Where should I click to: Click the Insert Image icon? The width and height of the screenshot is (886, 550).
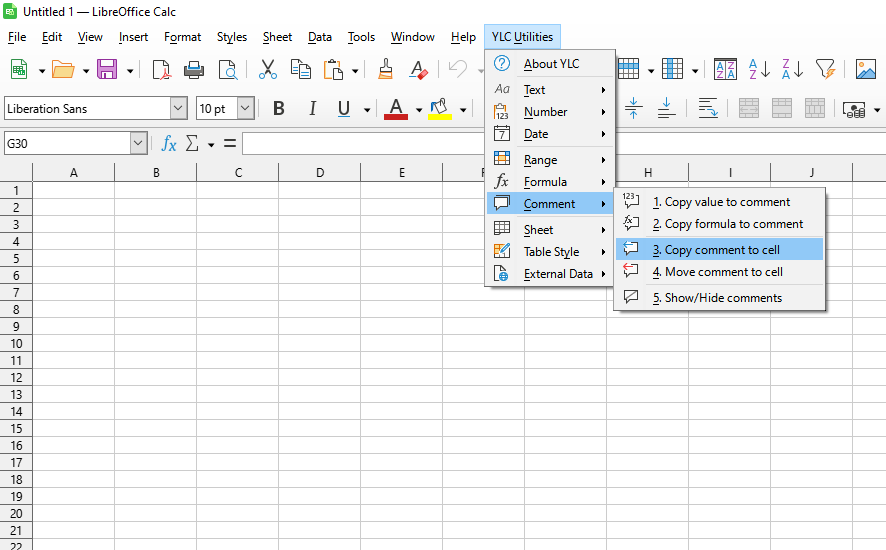pyautogui.click(x=866, y=69)
